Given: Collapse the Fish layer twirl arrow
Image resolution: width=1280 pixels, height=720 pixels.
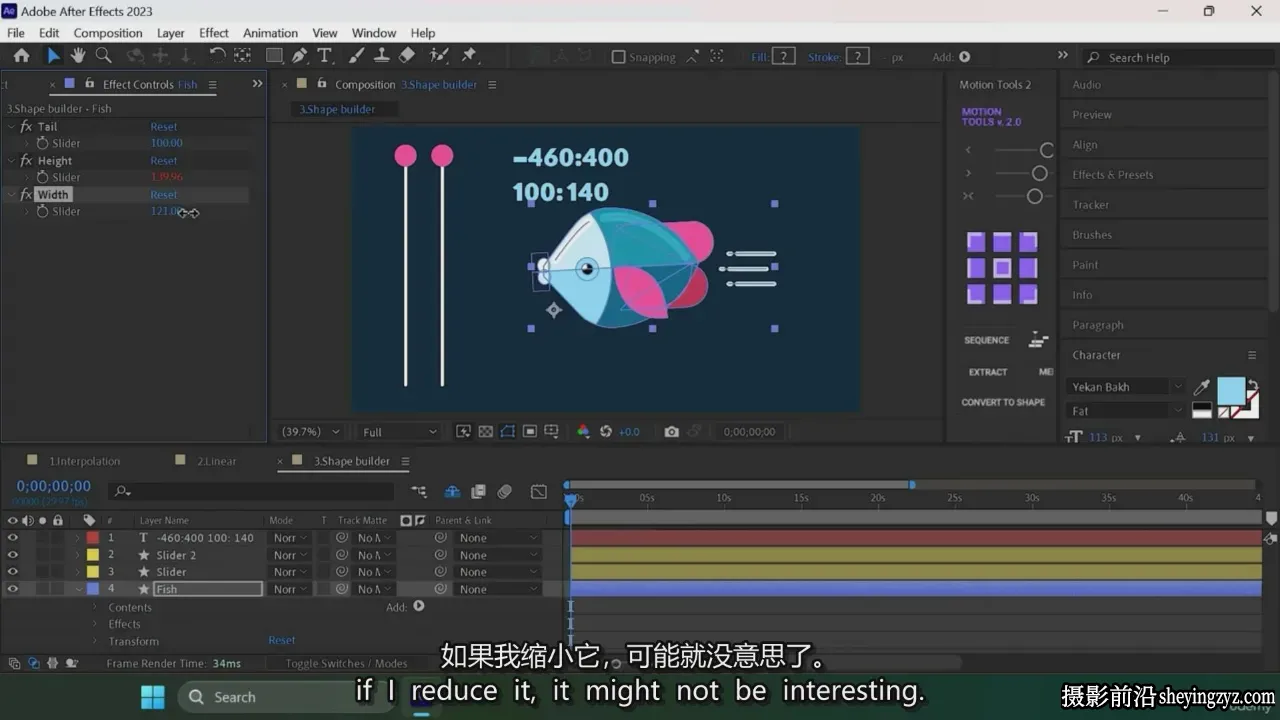Looking at the screenshot, I should pyautogui.click(x=78, y=589).
